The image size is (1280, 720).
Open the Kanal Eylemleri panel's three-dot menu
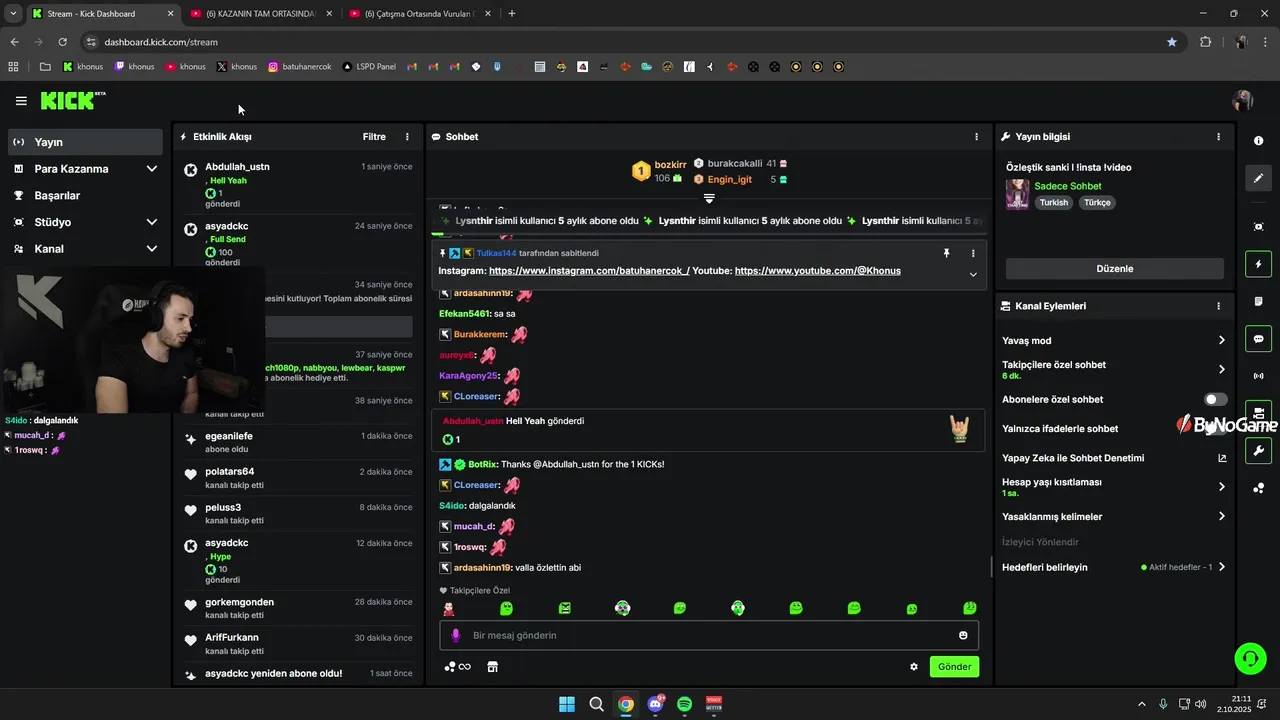1218,306
